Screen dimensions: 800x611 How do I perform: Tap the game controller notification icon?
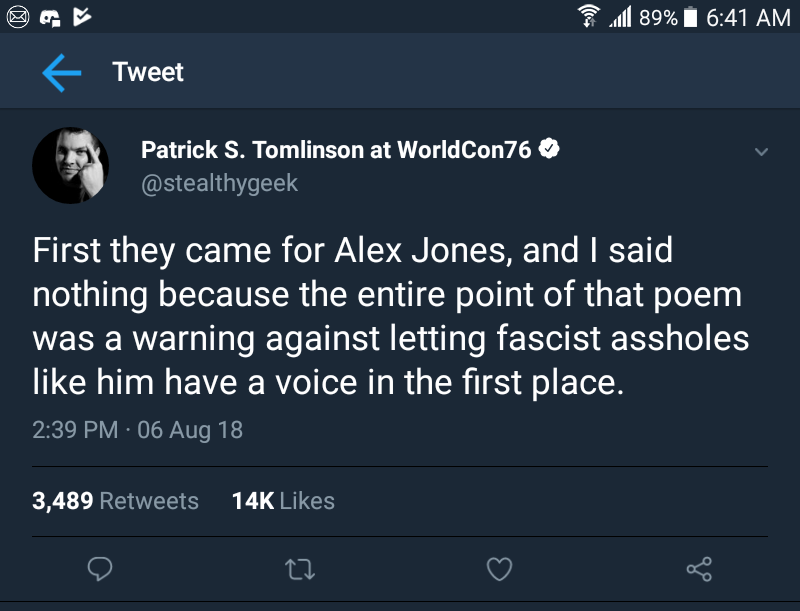coord(49,17)
